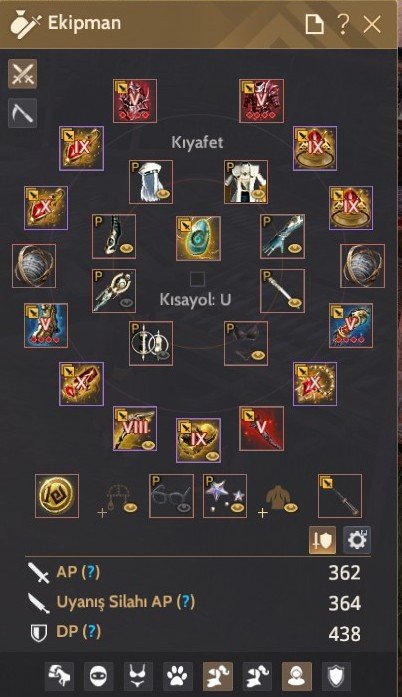
Task: Toggle the sword-and-shield stats view button
Action: coord(322,540)
